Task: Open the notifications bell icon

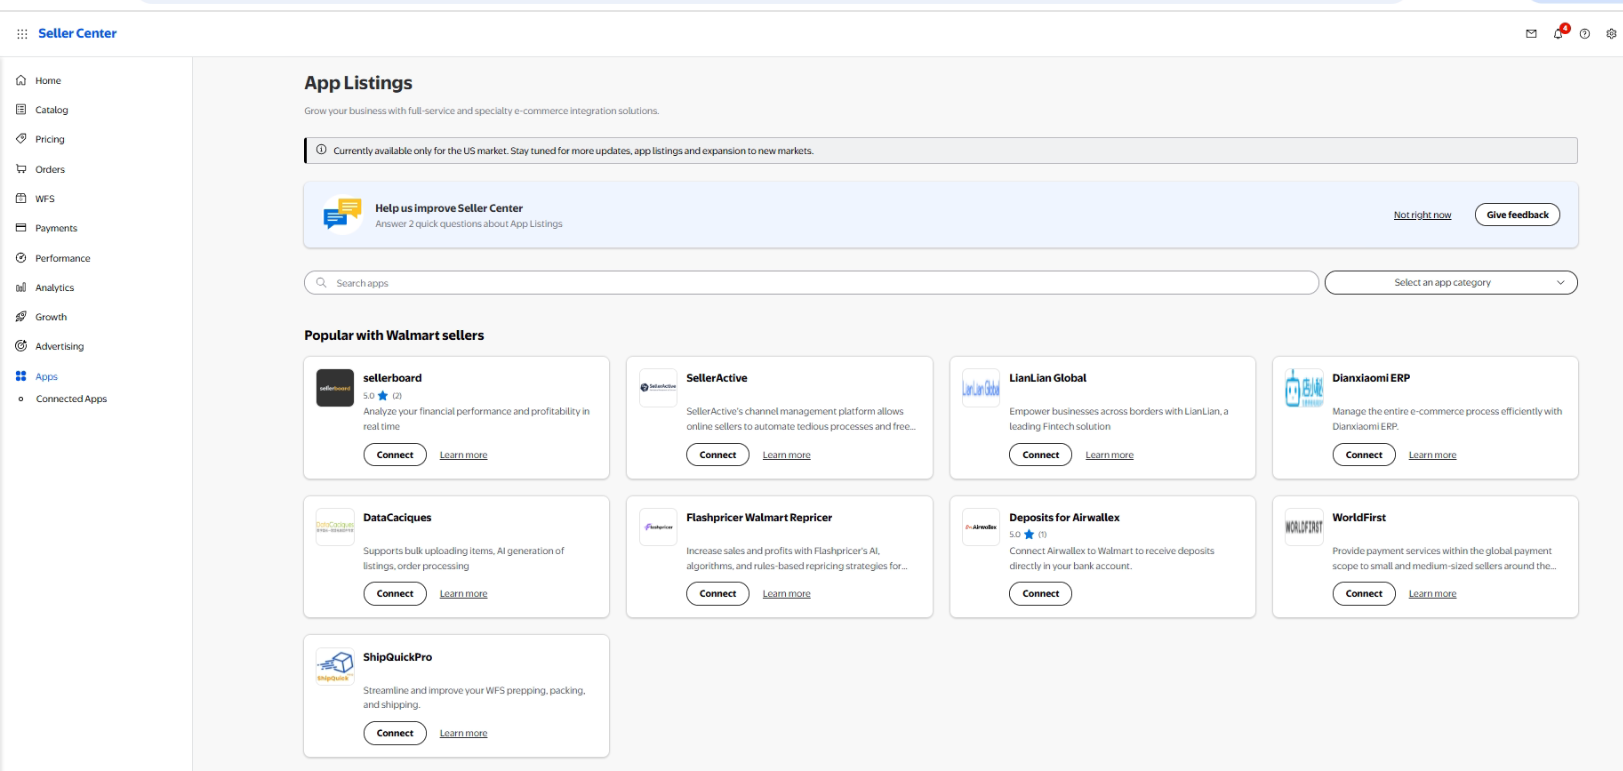Action: [x=1558, y=34]
